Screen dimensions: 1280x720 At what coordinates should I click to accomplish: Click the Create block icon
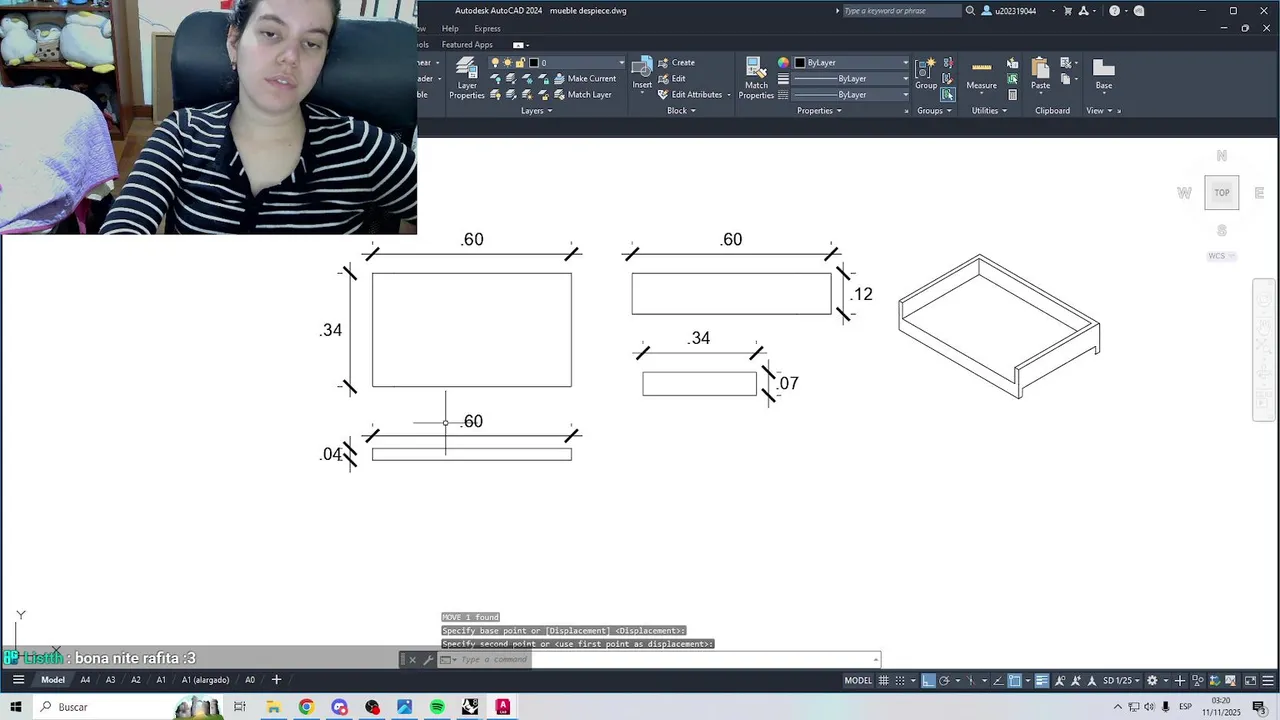coord(663,62)
